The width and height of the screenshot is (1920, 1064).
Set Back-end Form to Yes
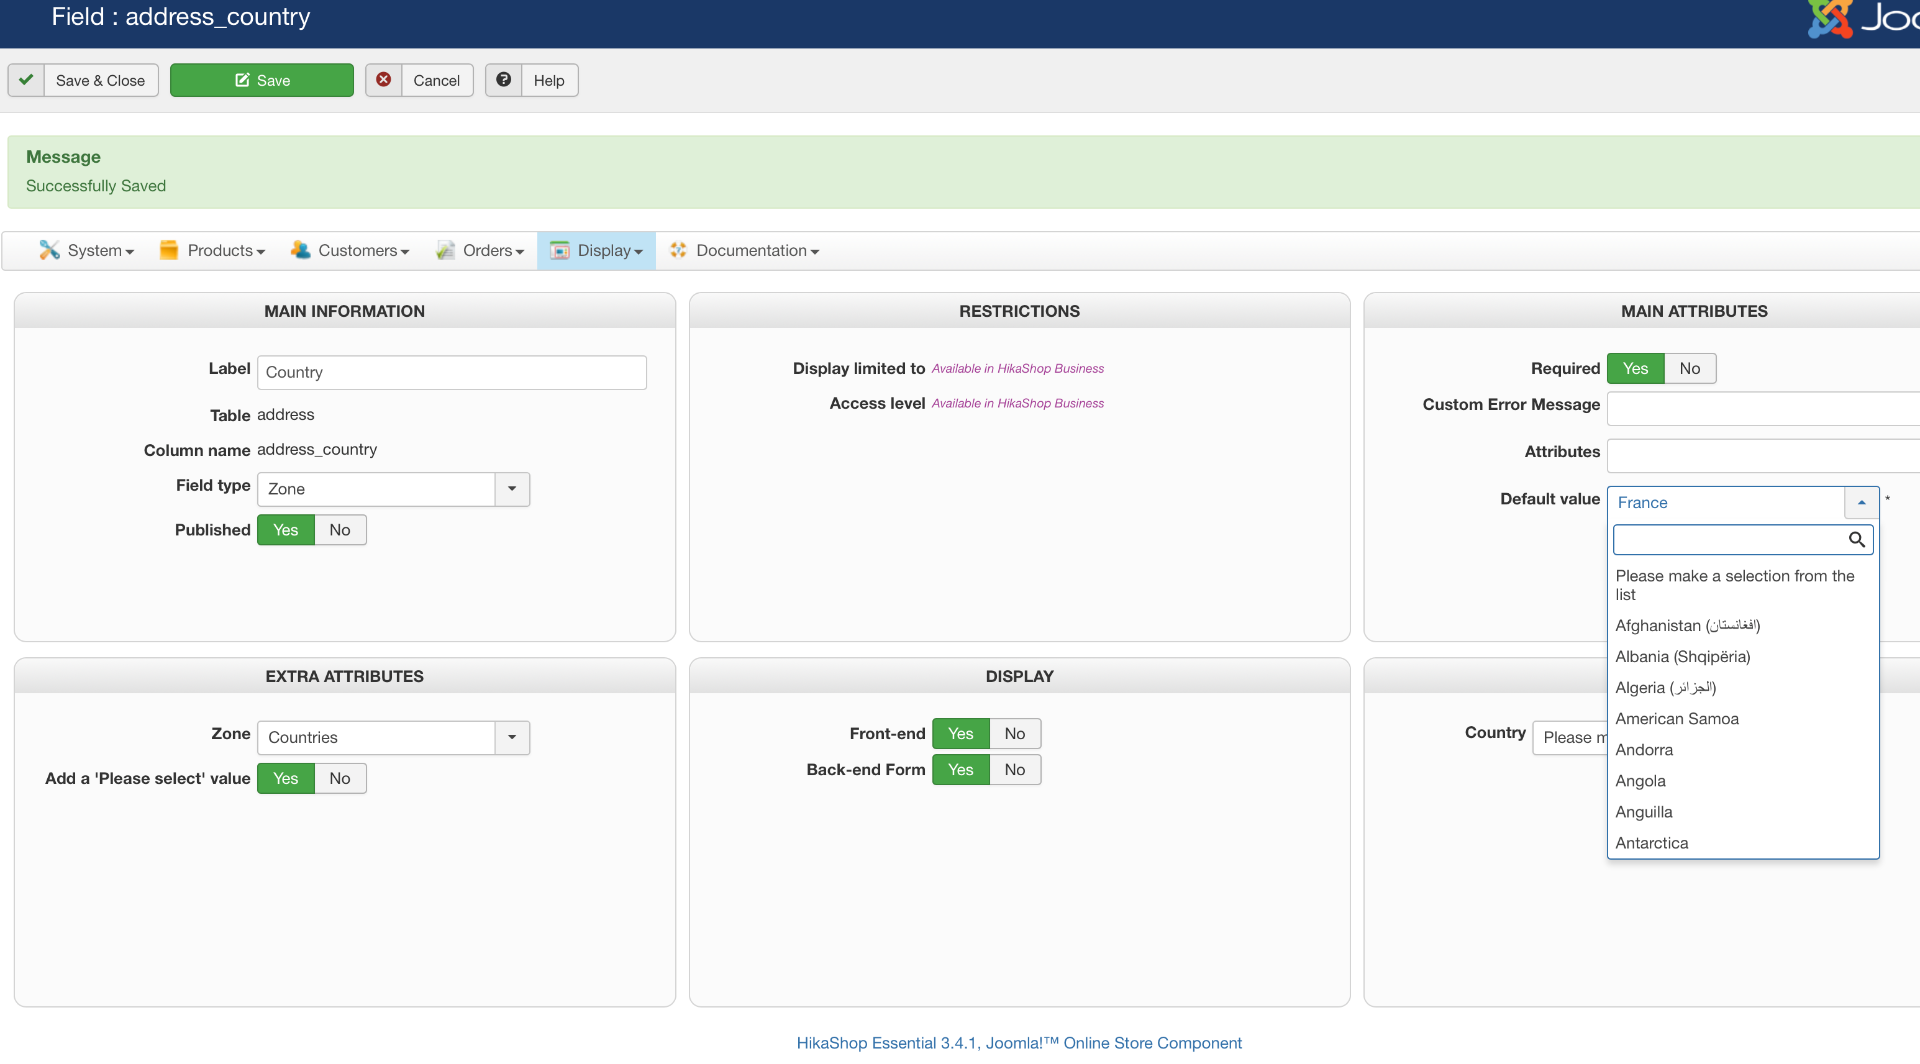961,770
